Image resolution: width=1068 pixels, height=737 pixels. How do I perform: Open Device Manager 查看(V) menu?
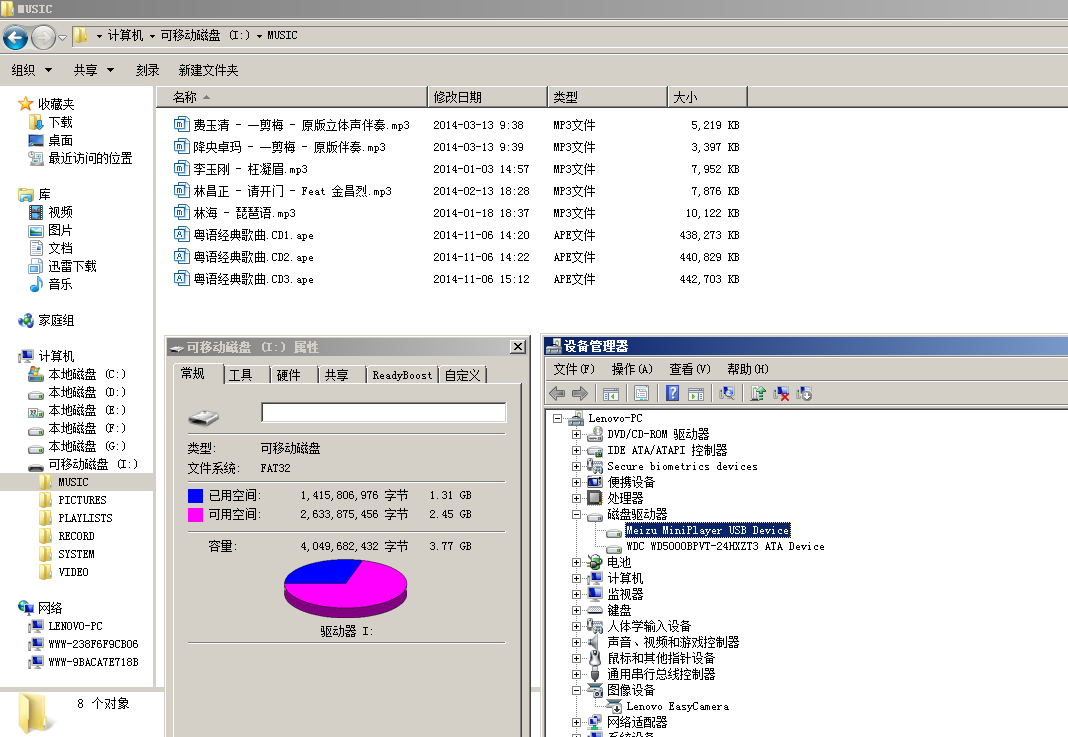(x=690, y=369)
